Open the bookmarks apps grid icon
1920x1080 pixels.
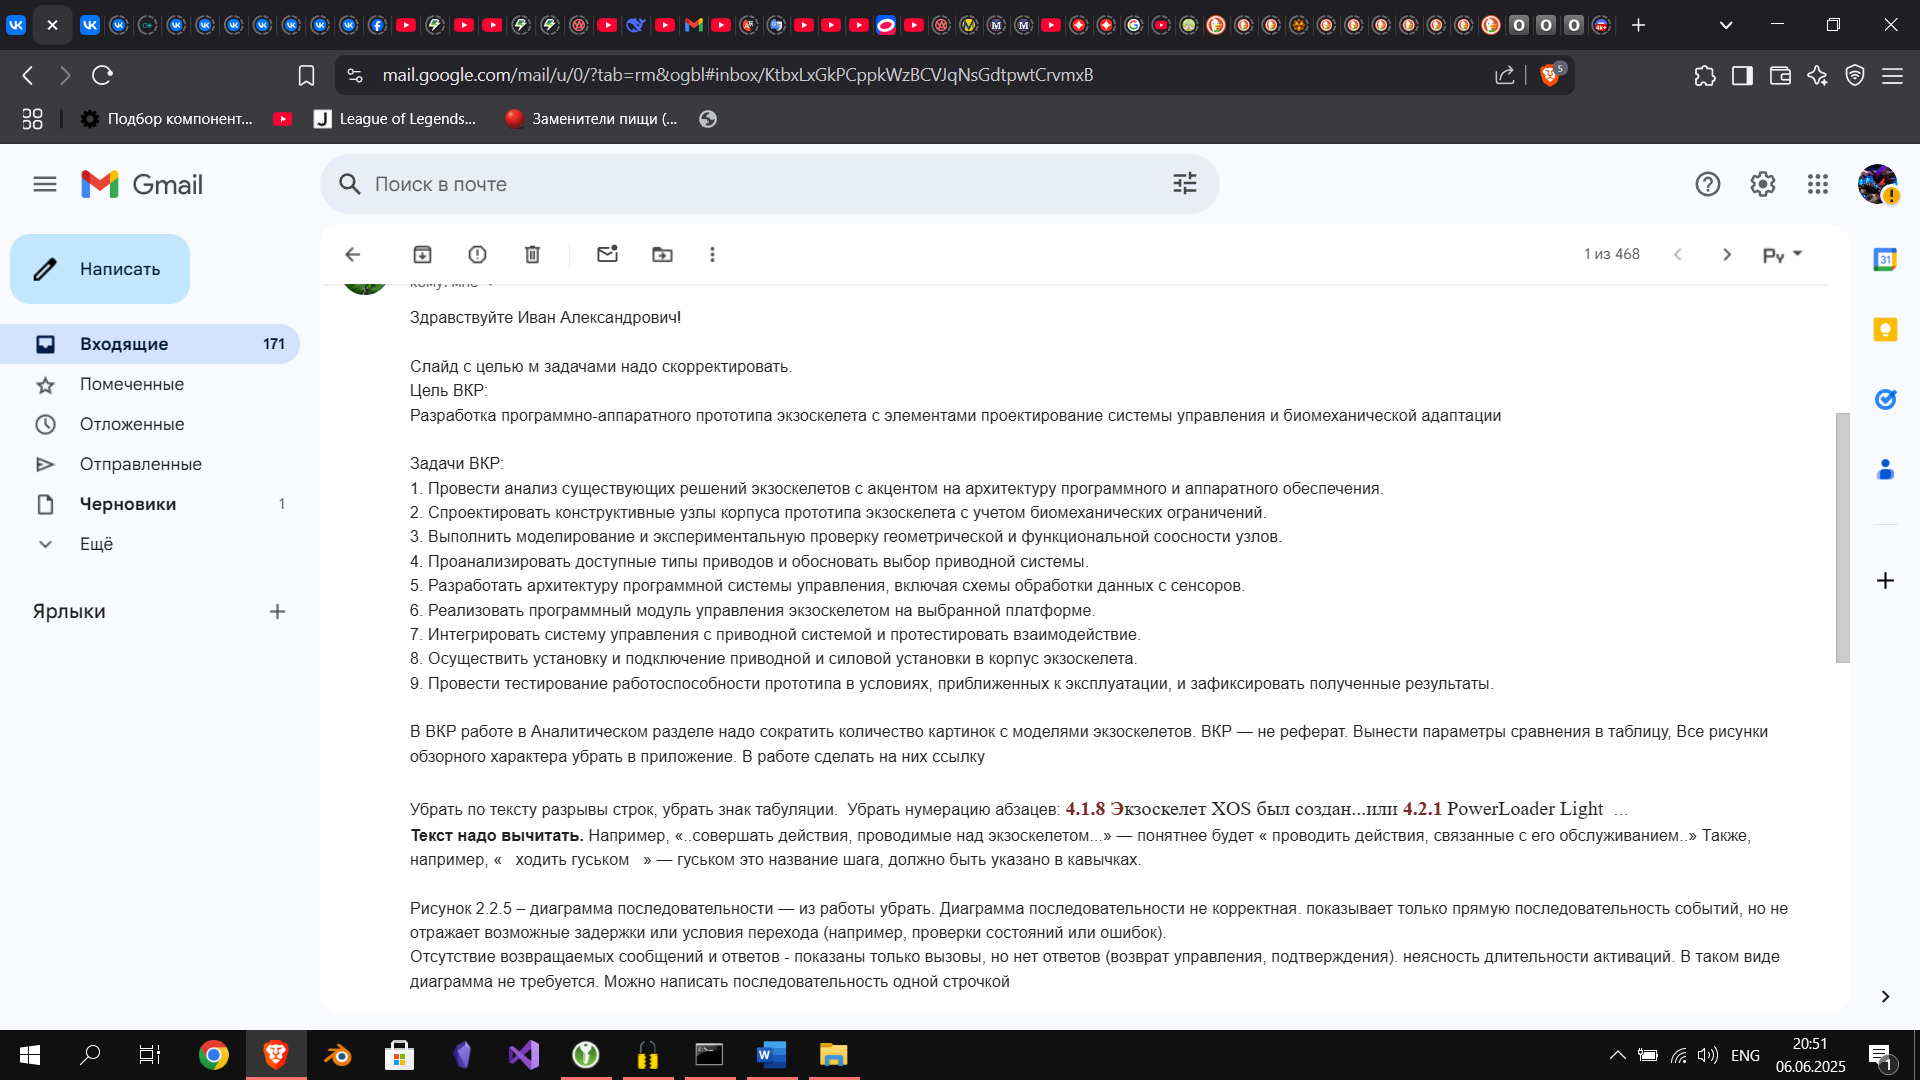click(x=32, y=119)
